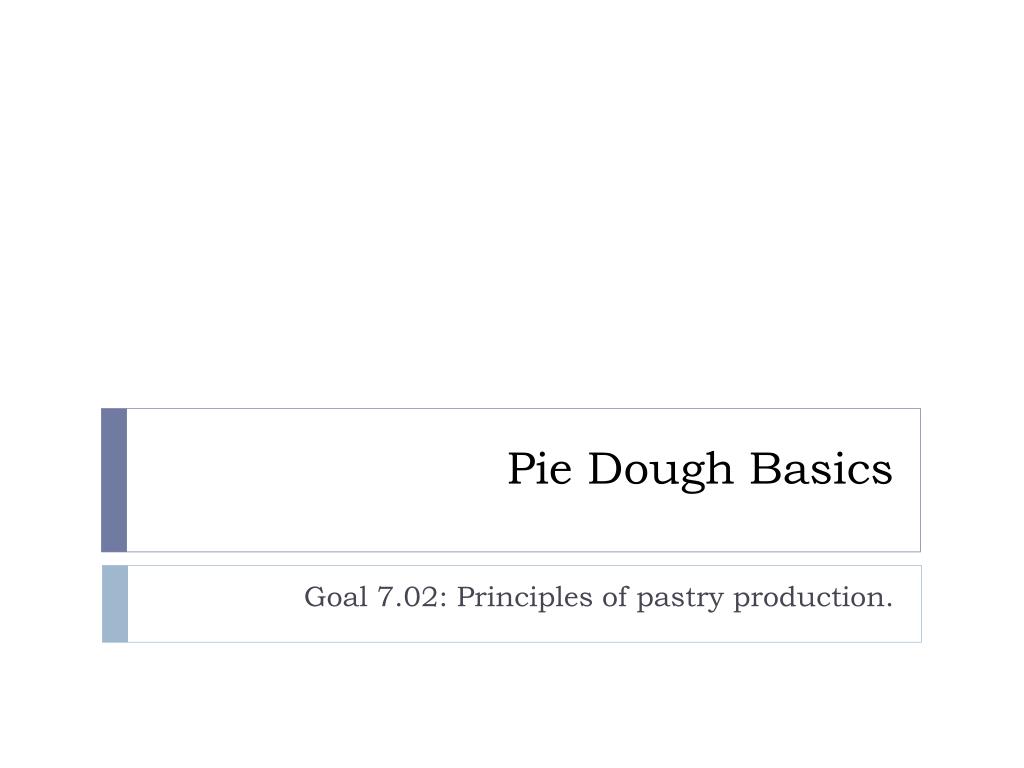Click the blank area below the subtitle box
Image resolution: width=1024 pixels, height=768 pixels.
512,705
